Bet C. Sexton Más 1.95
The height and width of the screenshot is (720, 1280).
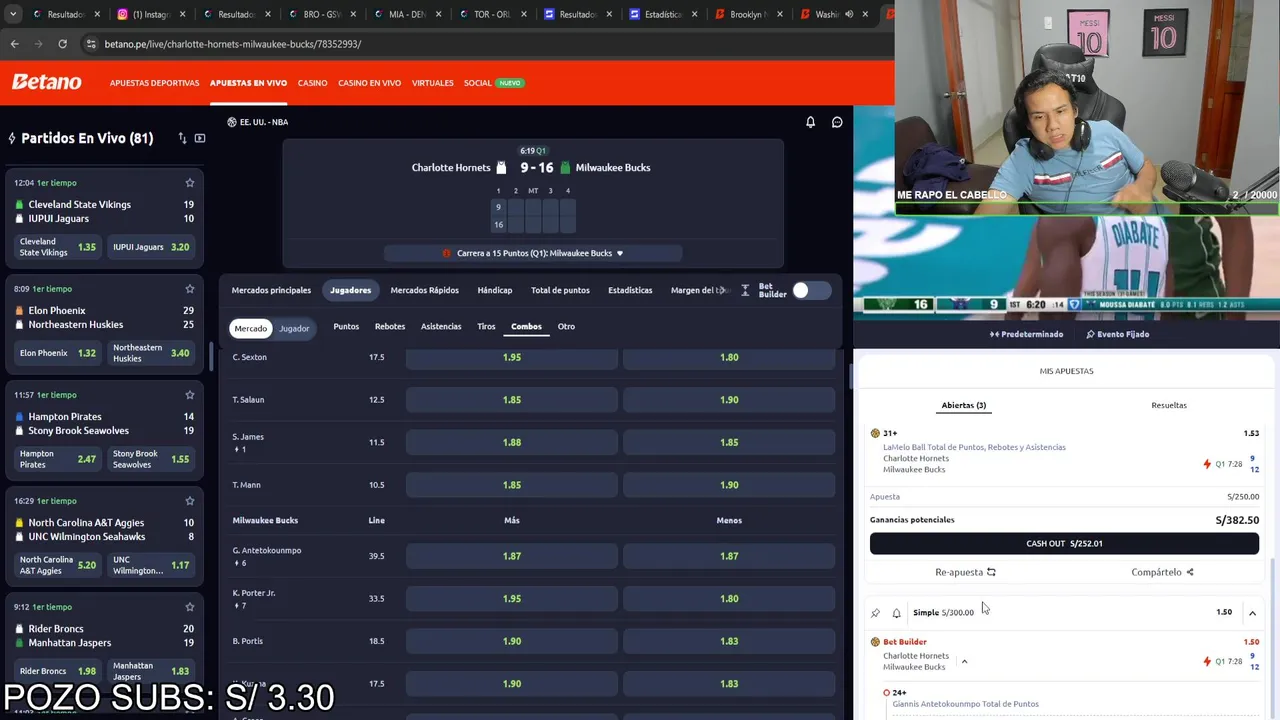tap(512, 357)
